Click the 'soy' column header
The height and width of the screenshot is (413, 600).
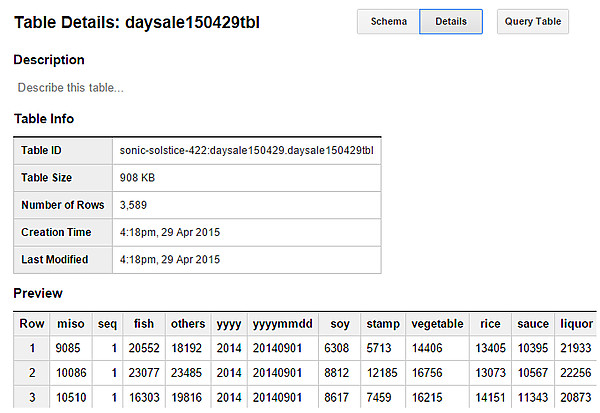[x=340, y=324]
